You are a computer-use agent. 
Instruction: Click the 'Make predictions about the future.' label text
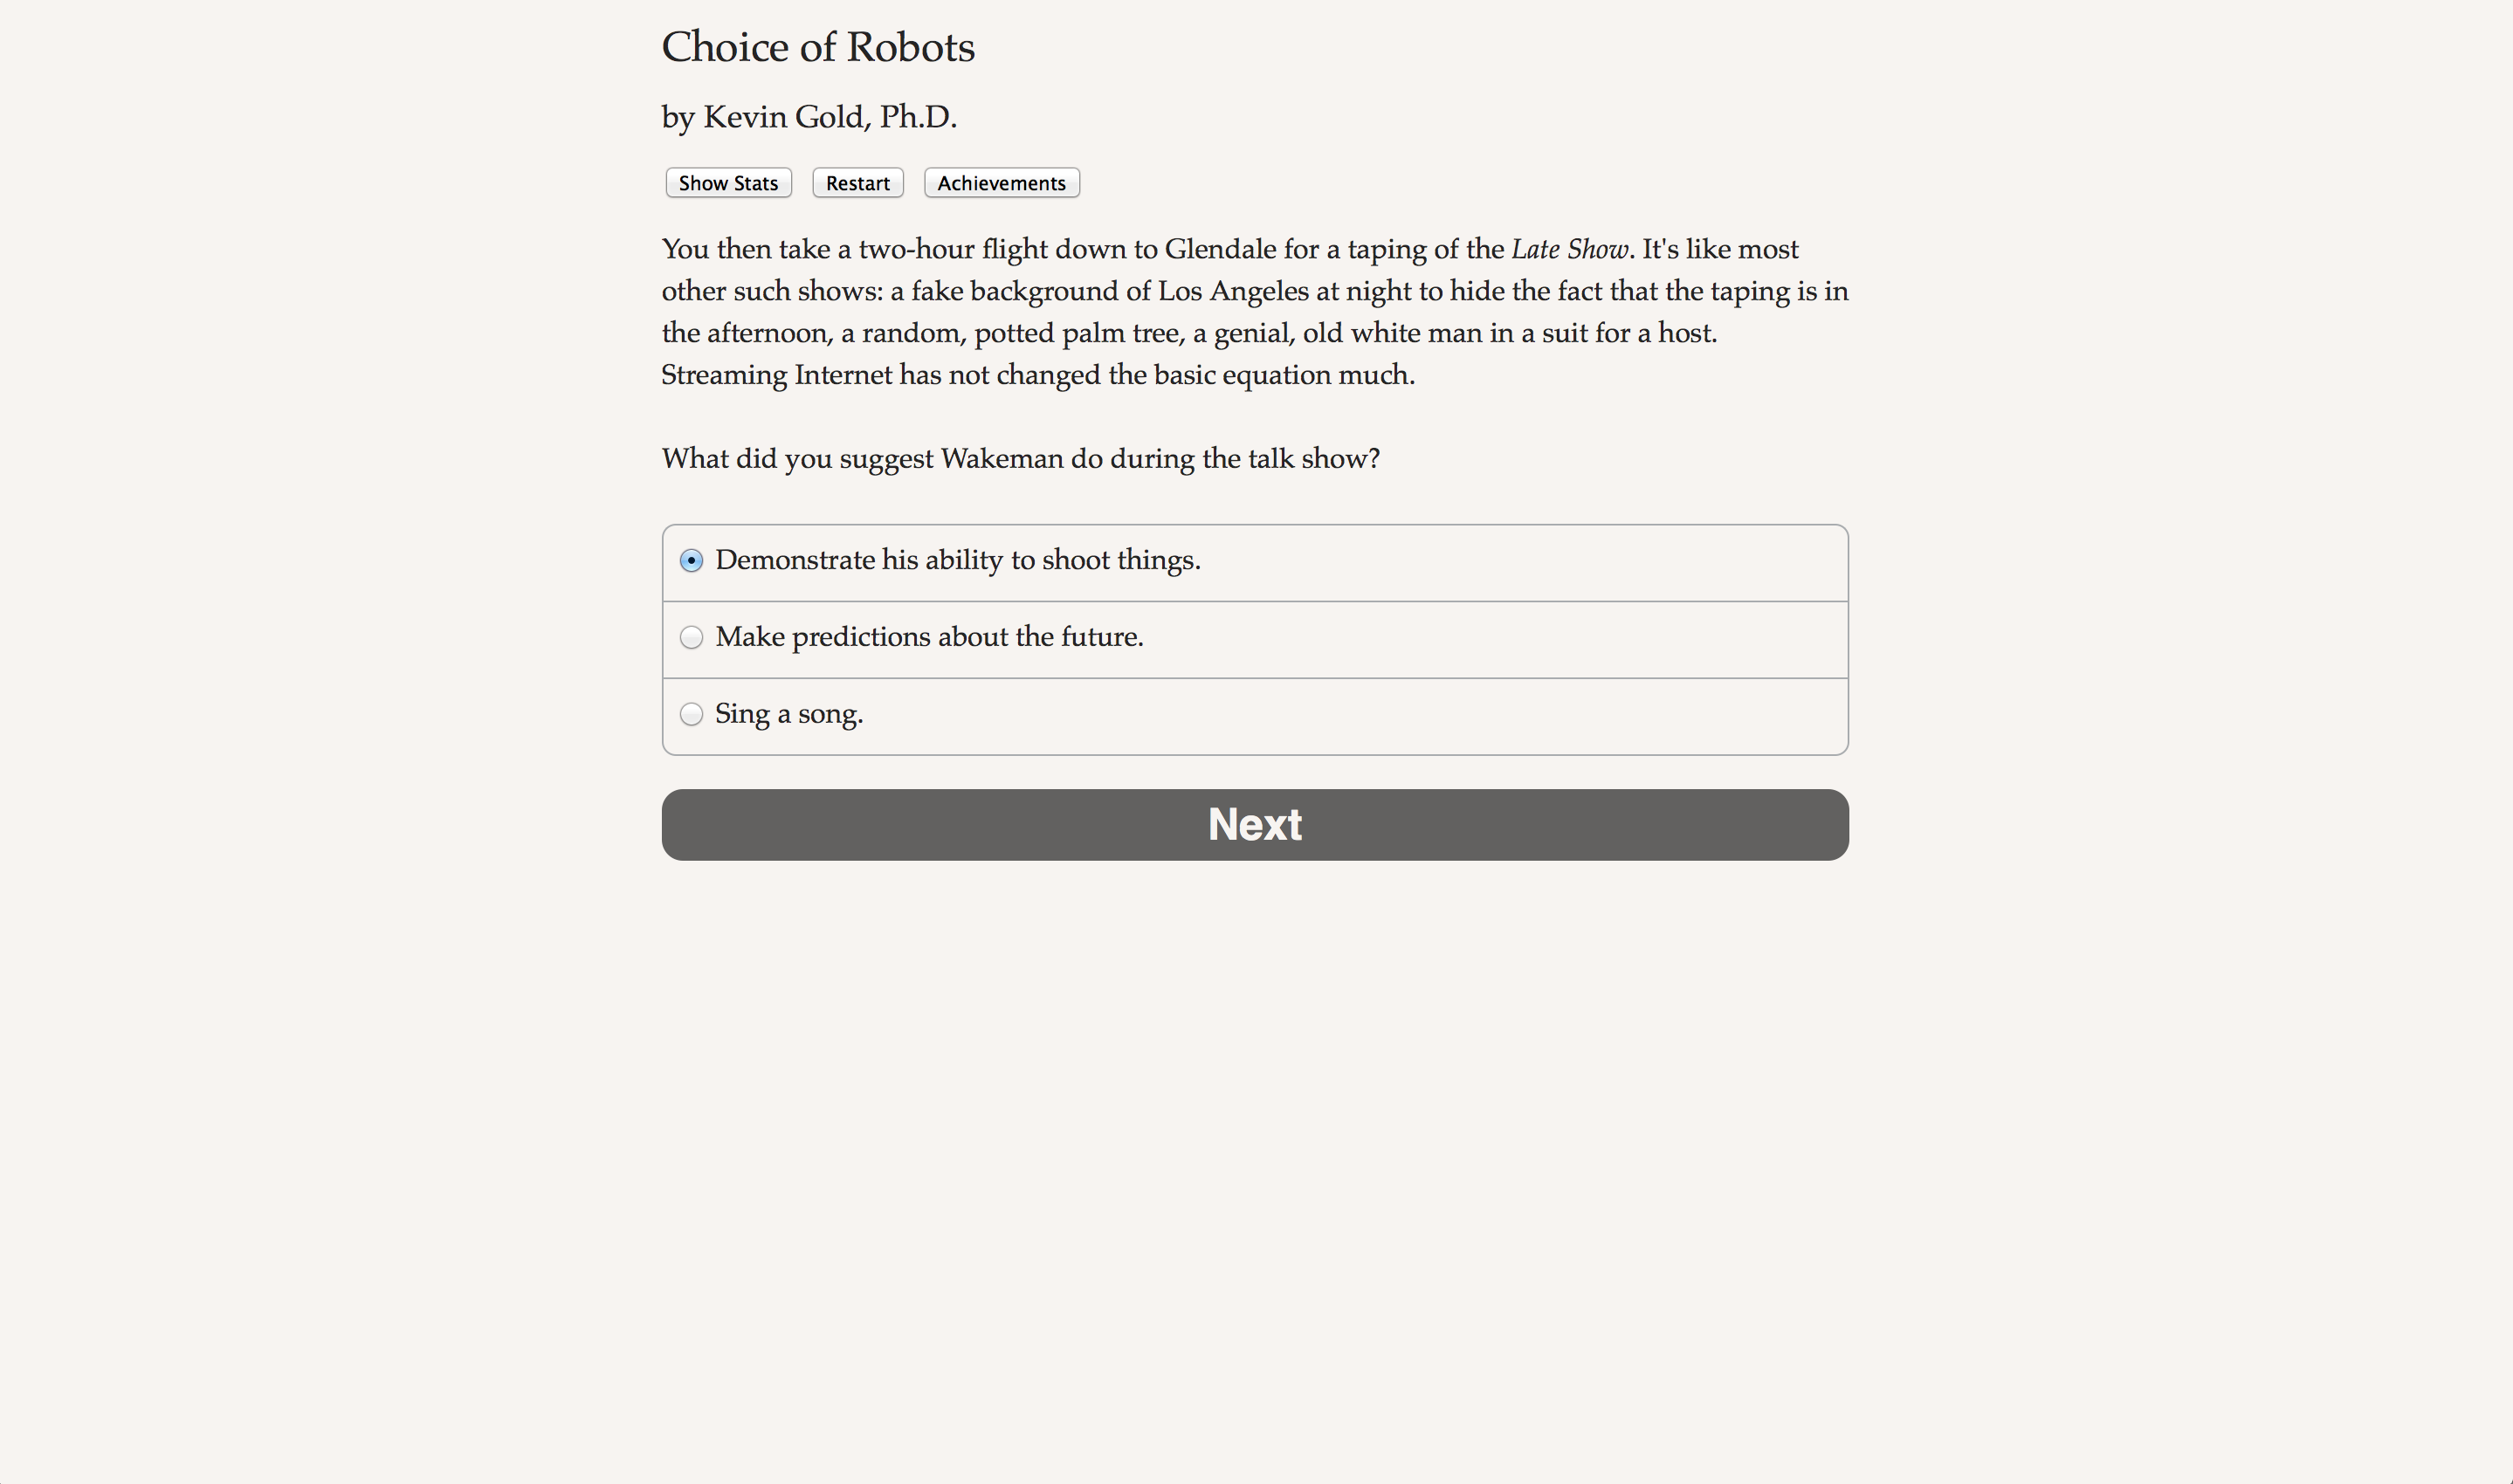929,637
